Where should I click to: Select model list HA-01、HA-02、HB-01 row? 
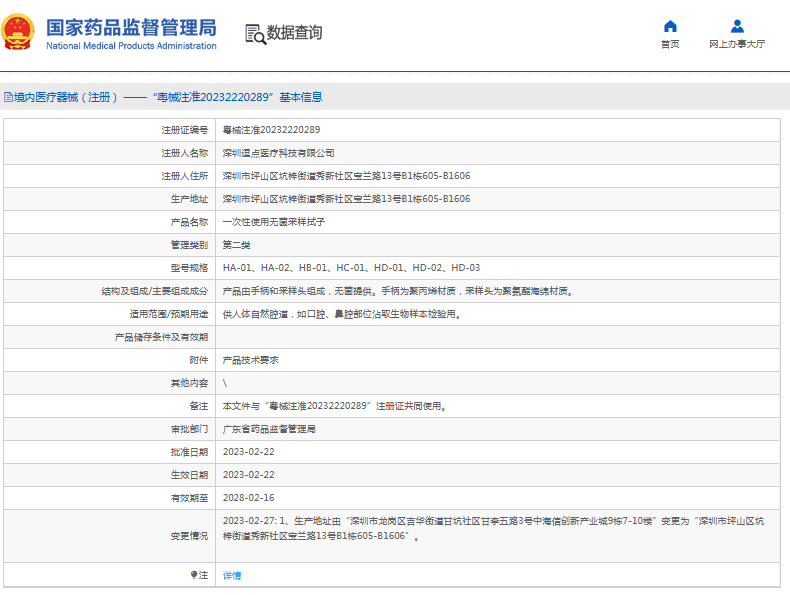point(352,268)
